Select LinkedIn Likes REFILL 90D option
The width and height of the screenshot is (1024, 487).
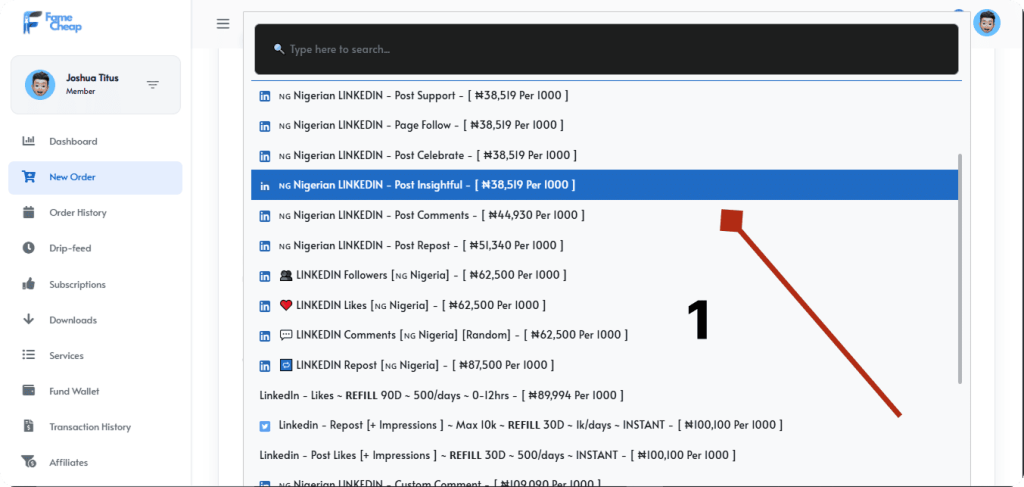604,395
